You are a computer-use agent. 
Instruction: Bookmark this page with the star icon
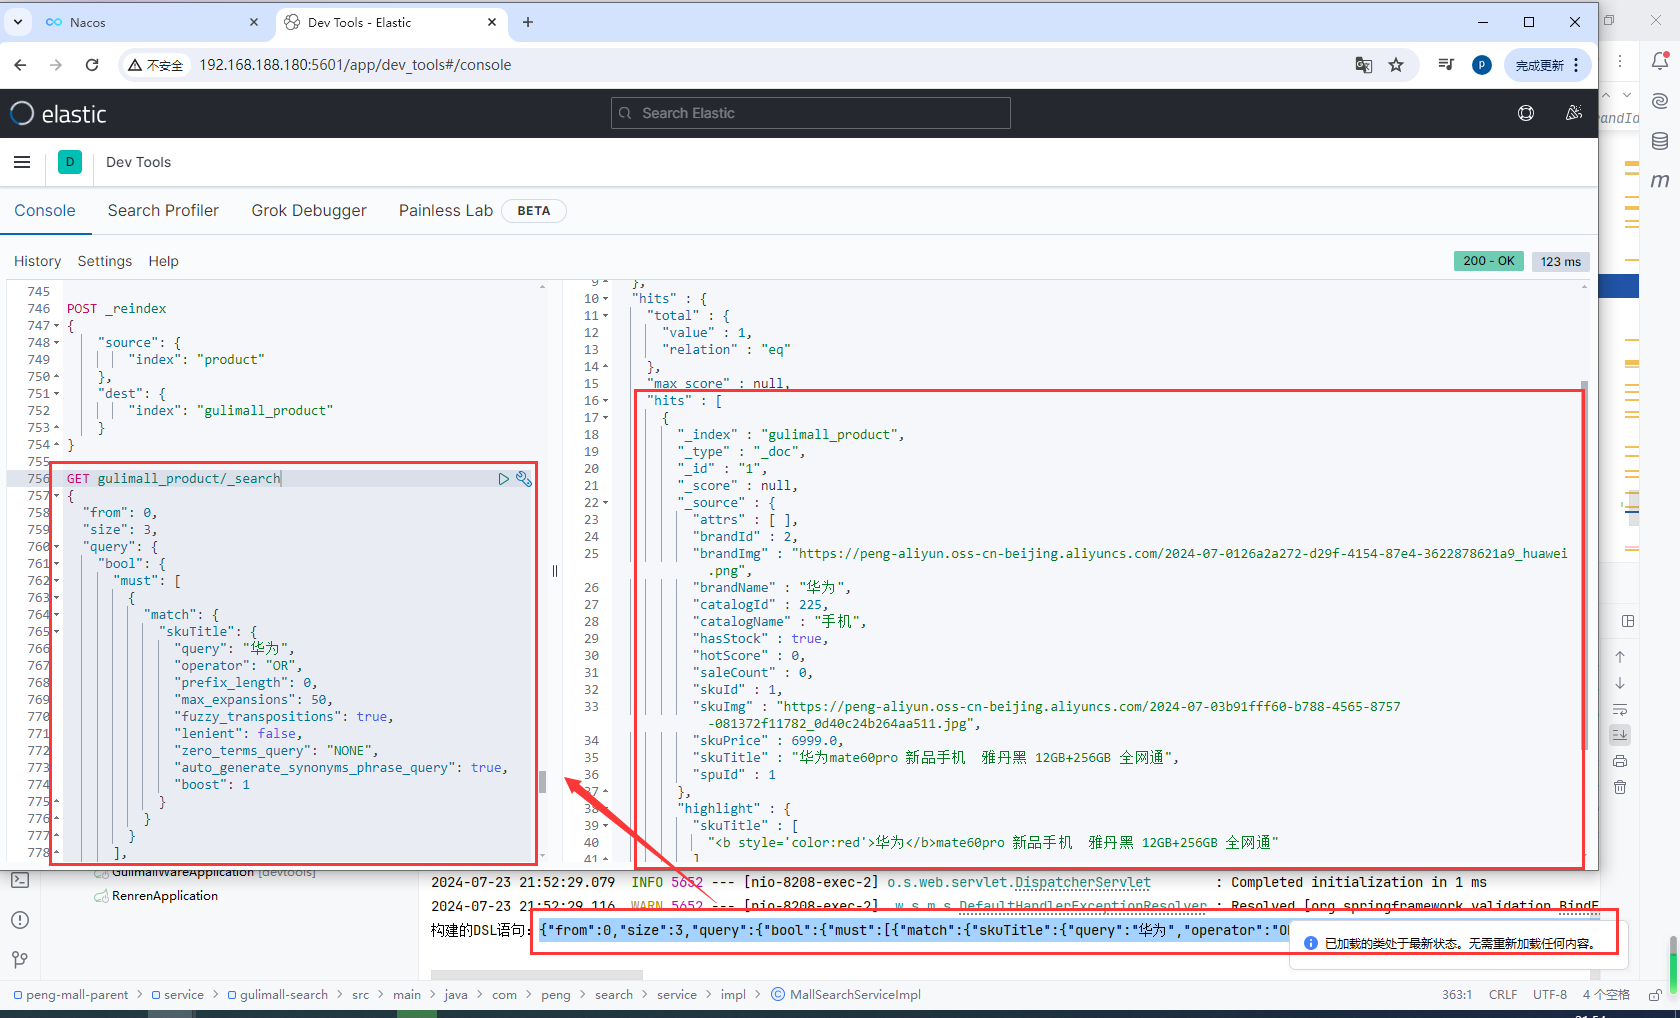1396,65
